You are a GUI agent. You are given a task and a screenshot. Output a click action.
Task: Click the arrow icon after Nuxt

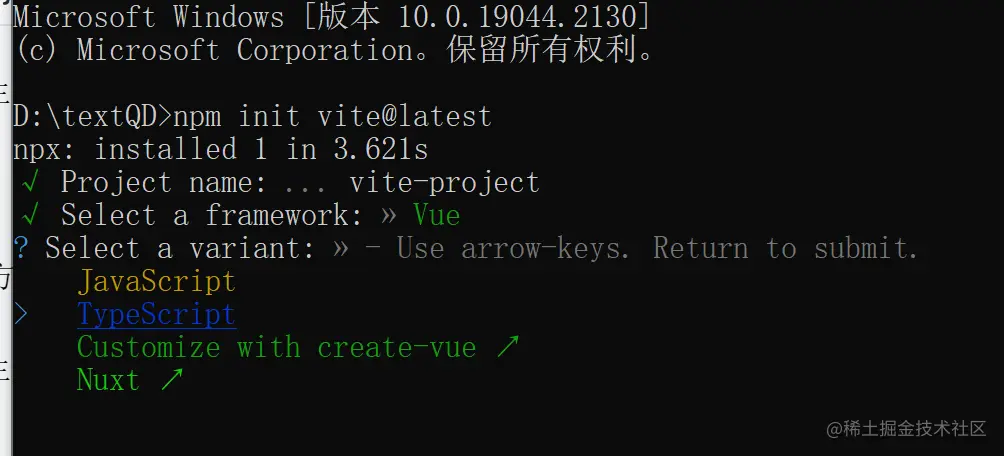point(171,380)
